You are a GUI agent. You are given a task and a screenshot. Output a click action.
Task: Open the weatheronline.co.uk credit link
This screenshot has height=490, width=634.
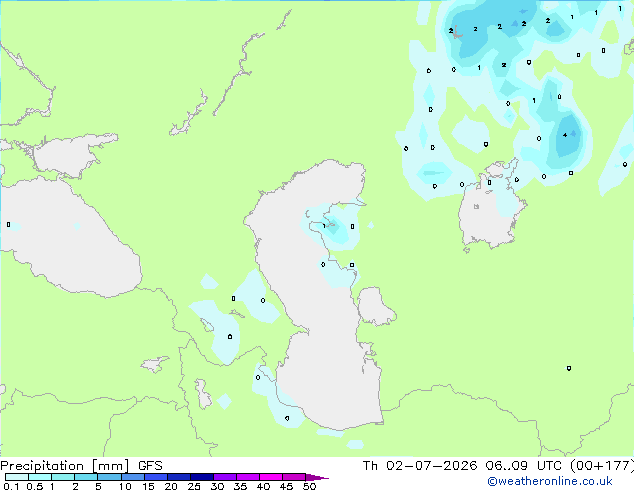coord(550,481)
